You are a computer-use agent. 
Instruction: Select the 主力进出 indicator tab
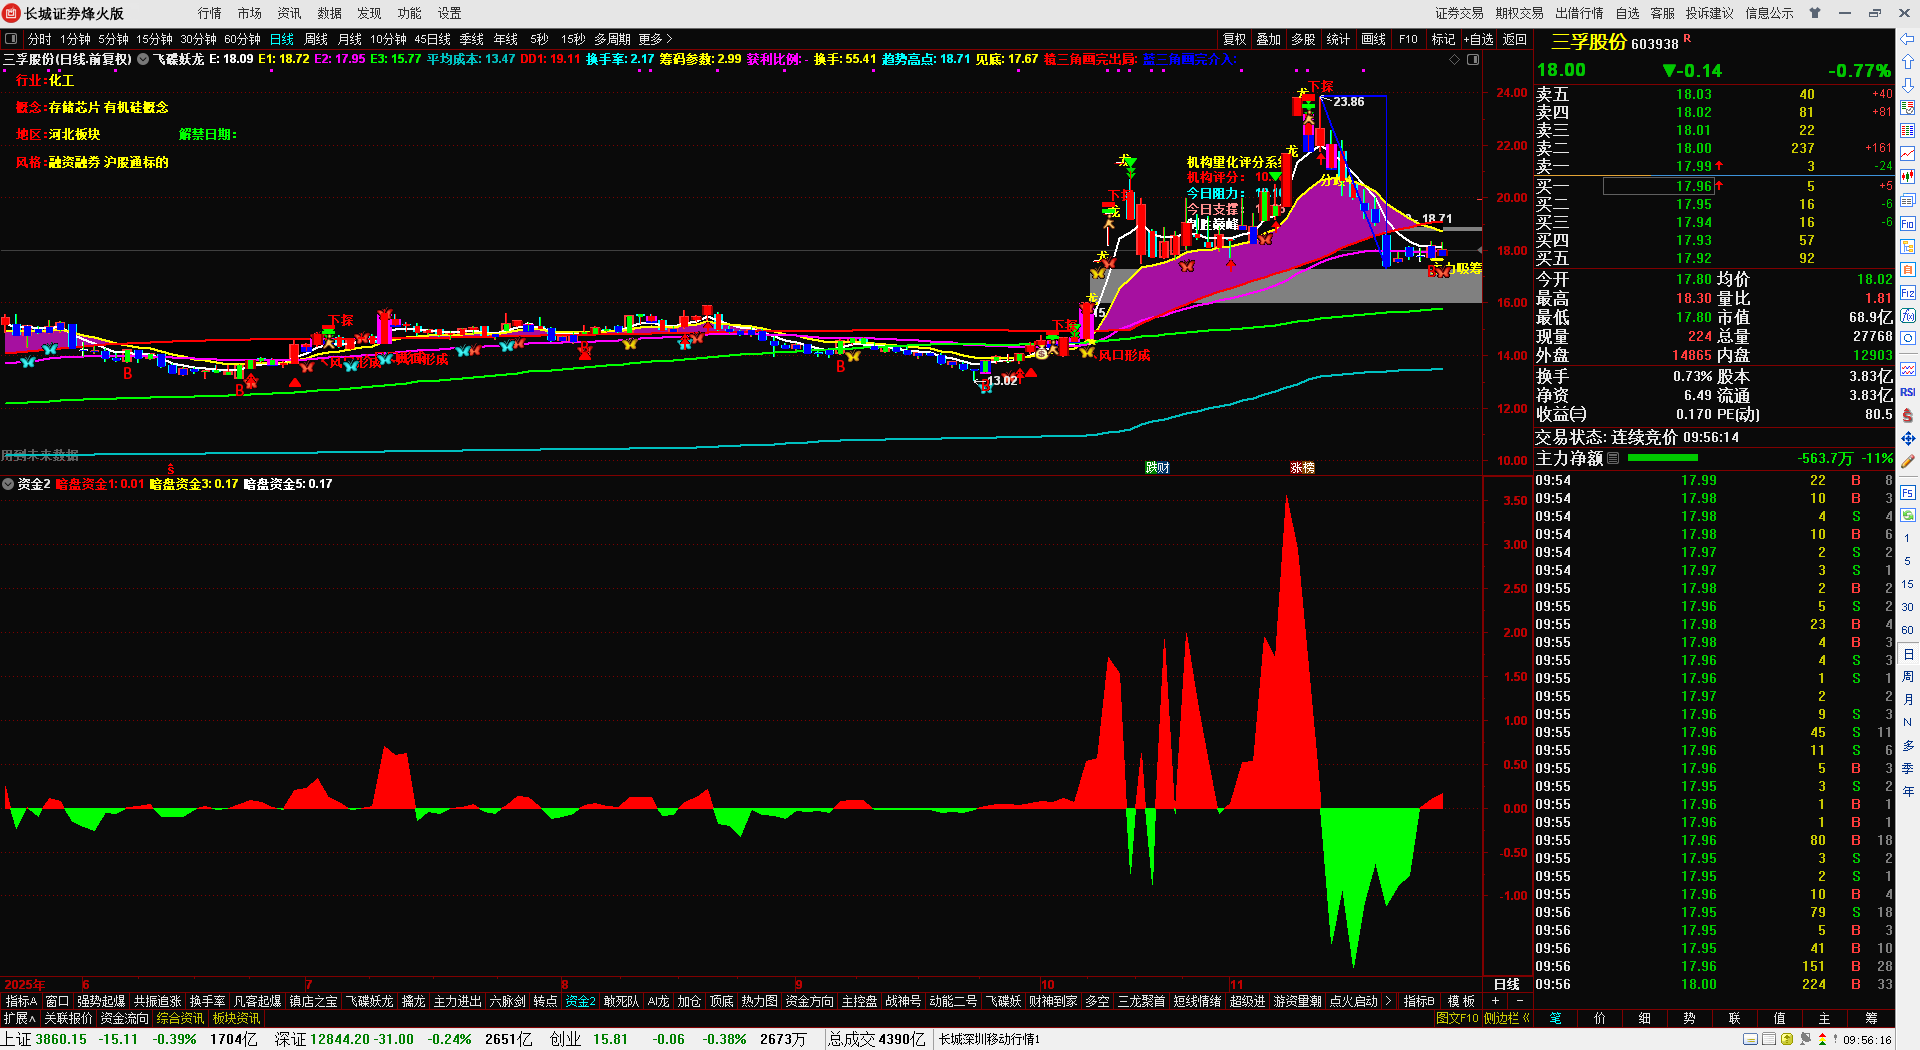458,1001
